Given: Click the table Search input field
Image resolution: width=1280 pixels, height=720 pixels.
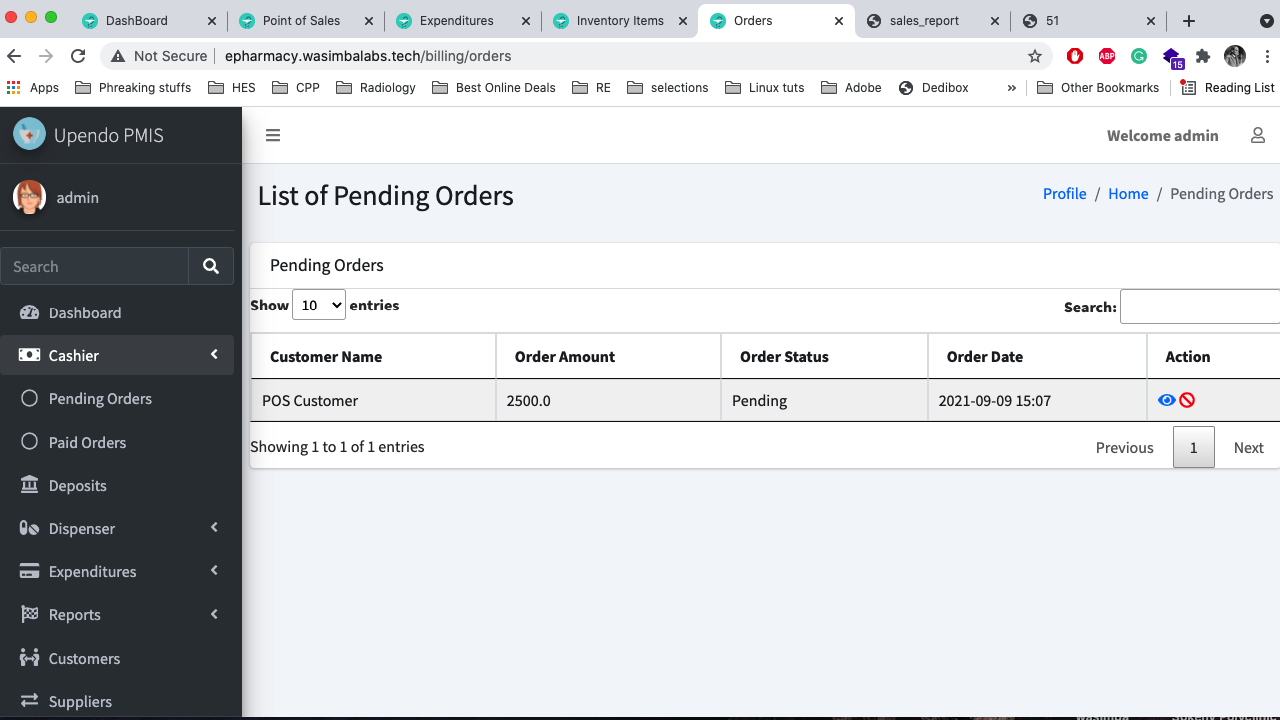Looking at the screenshot, I should (x=1199, y=307).
